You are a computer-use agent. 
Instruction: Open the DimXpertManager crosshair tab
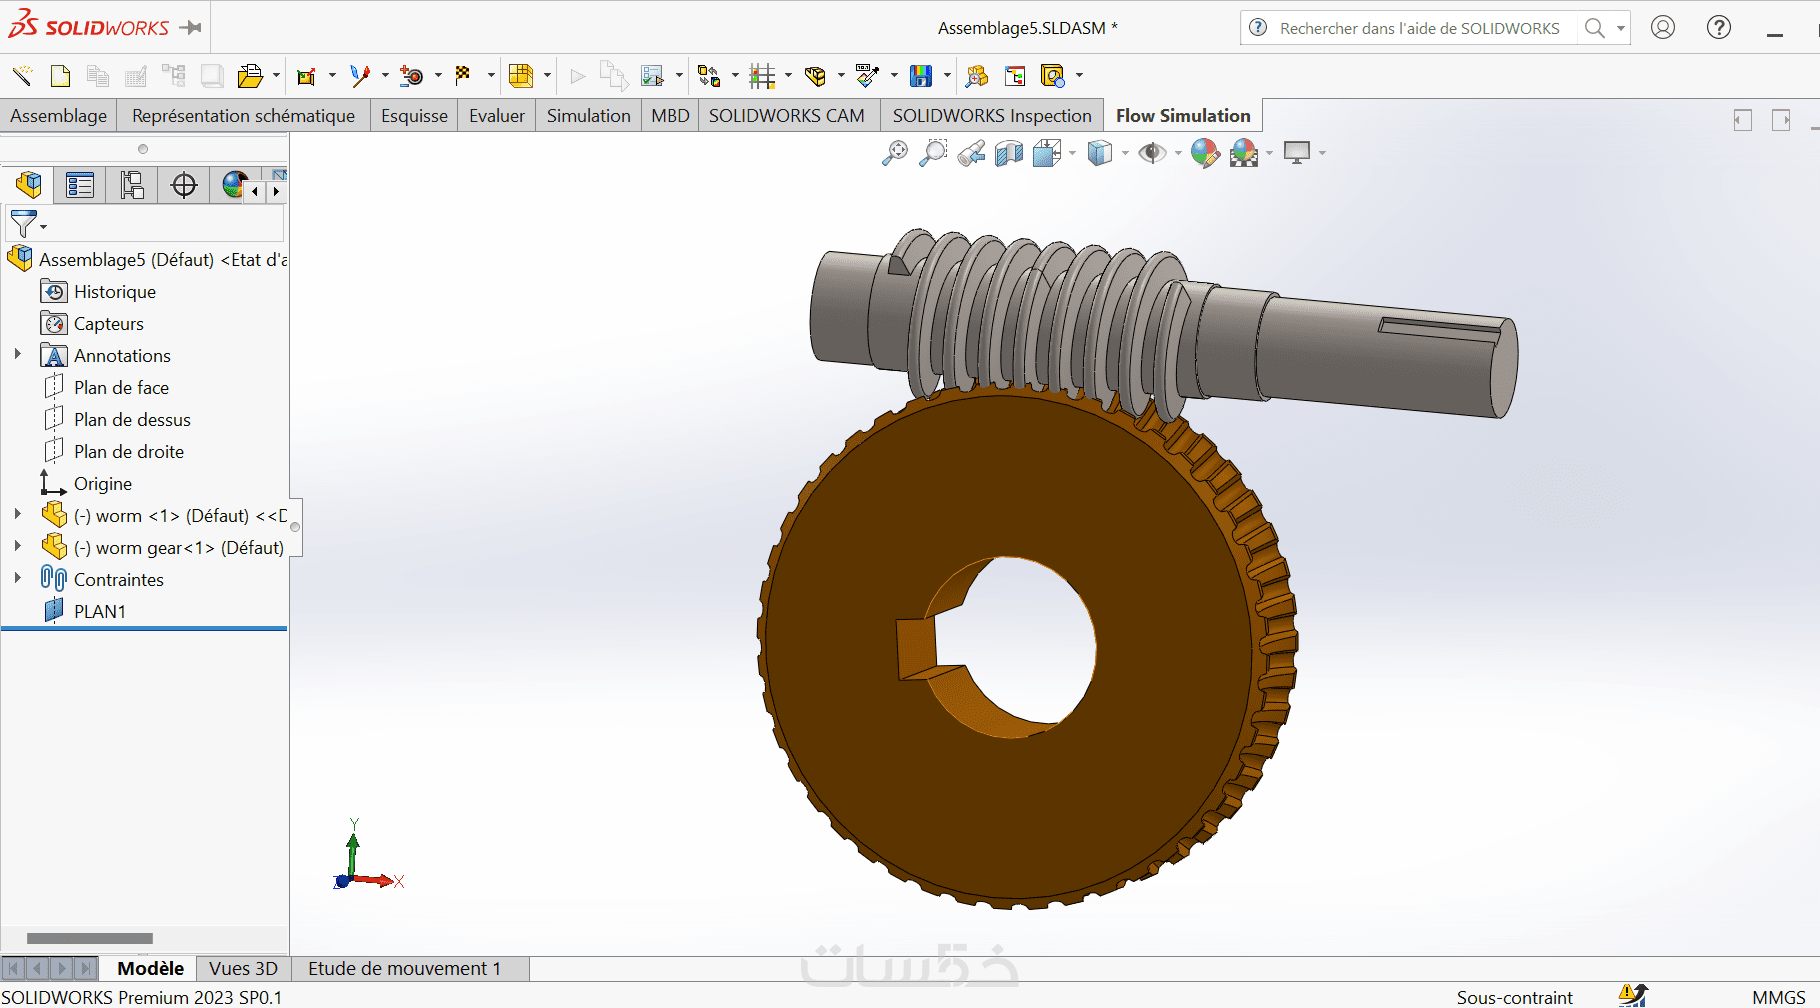tap(184, 185)
